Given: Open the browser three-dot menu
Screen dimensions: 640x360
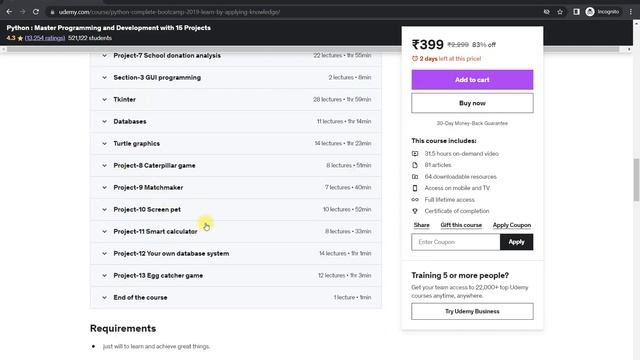Looking at the screenshot, I should 631,12.
